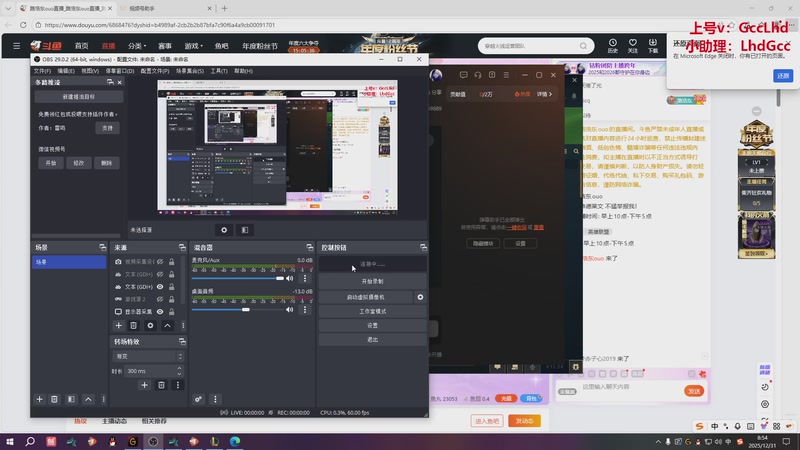Open the virtual camera settings gear
This screenshot has height=450, width=800.
[x=420, y=297]
